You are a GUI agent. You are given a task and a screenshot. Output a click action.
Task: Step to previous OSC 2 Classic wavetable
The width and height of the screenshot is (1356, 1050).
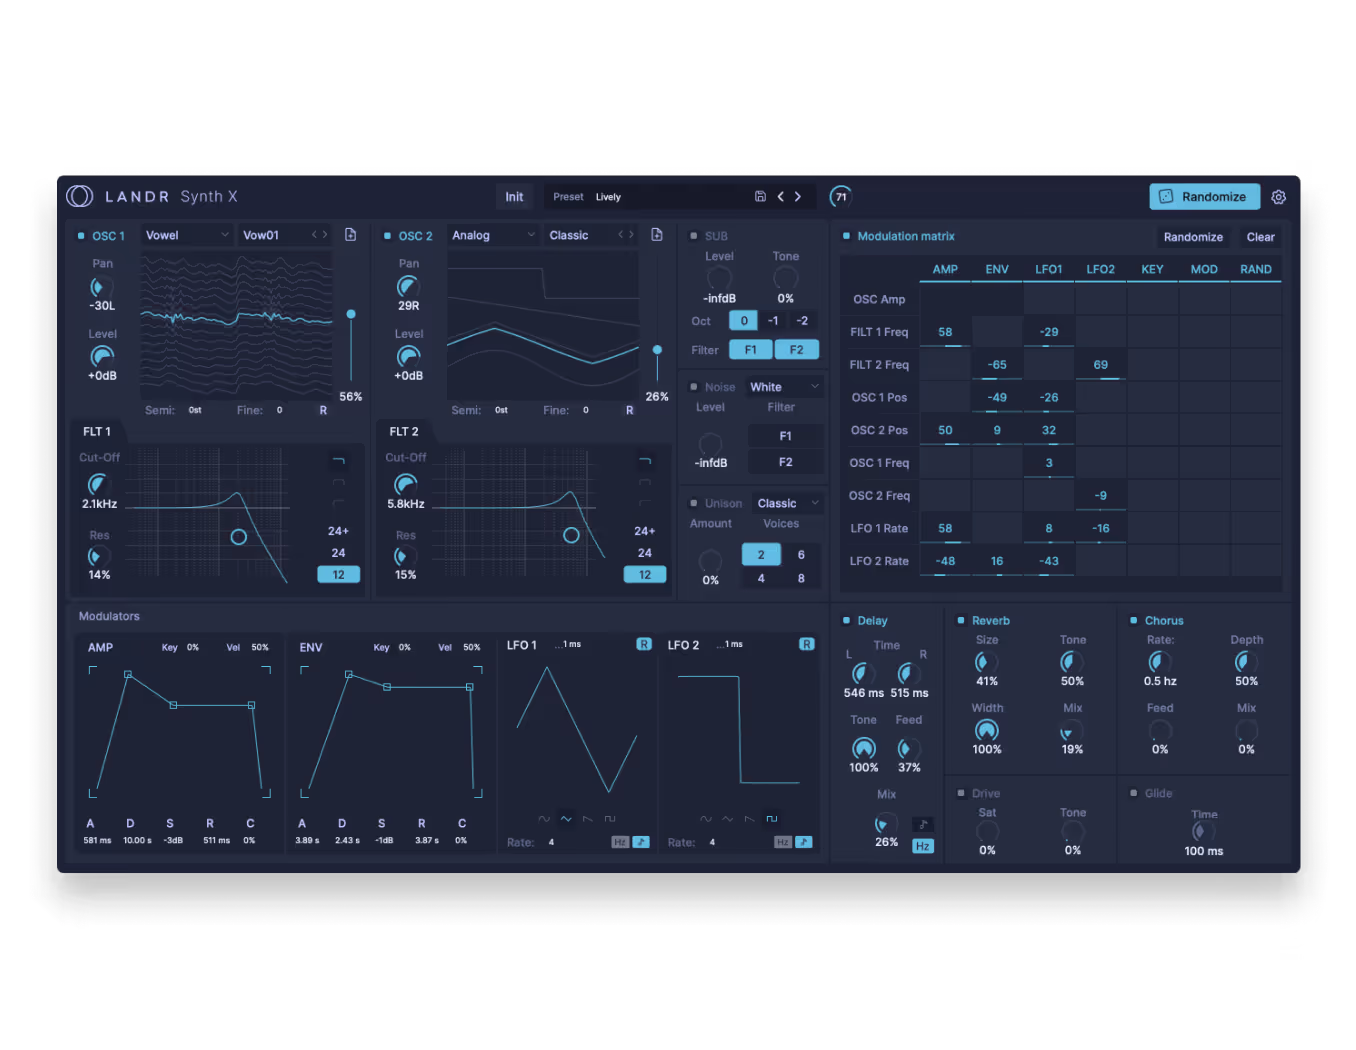(620, 235)
